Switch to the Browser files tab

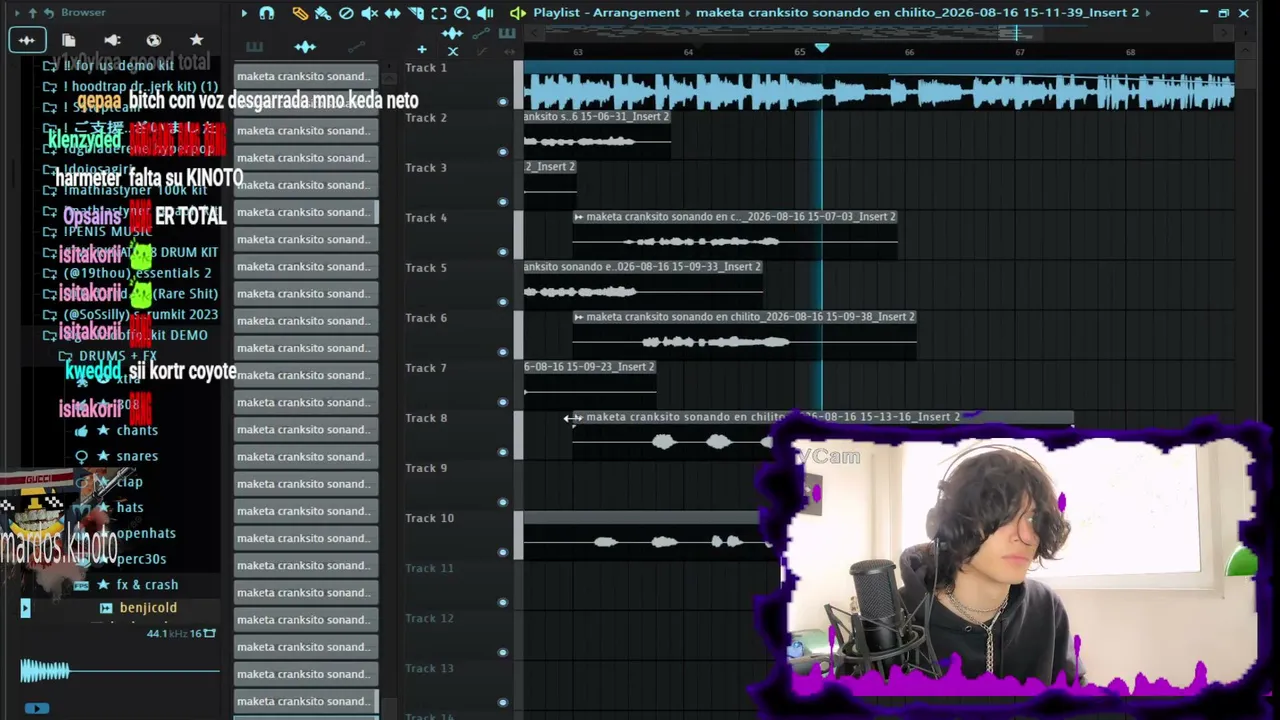[x=69, y=40]
